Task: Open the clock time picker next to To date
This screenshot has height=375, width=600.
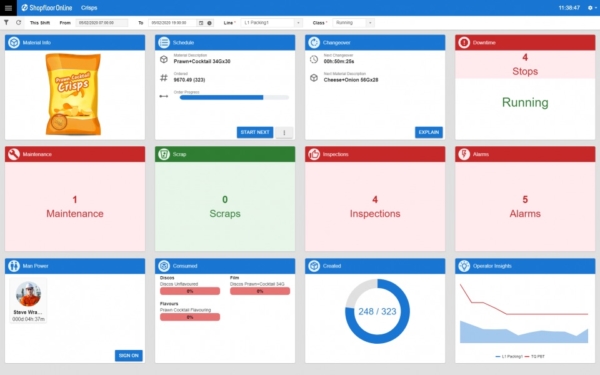Action: pos(209,23)
